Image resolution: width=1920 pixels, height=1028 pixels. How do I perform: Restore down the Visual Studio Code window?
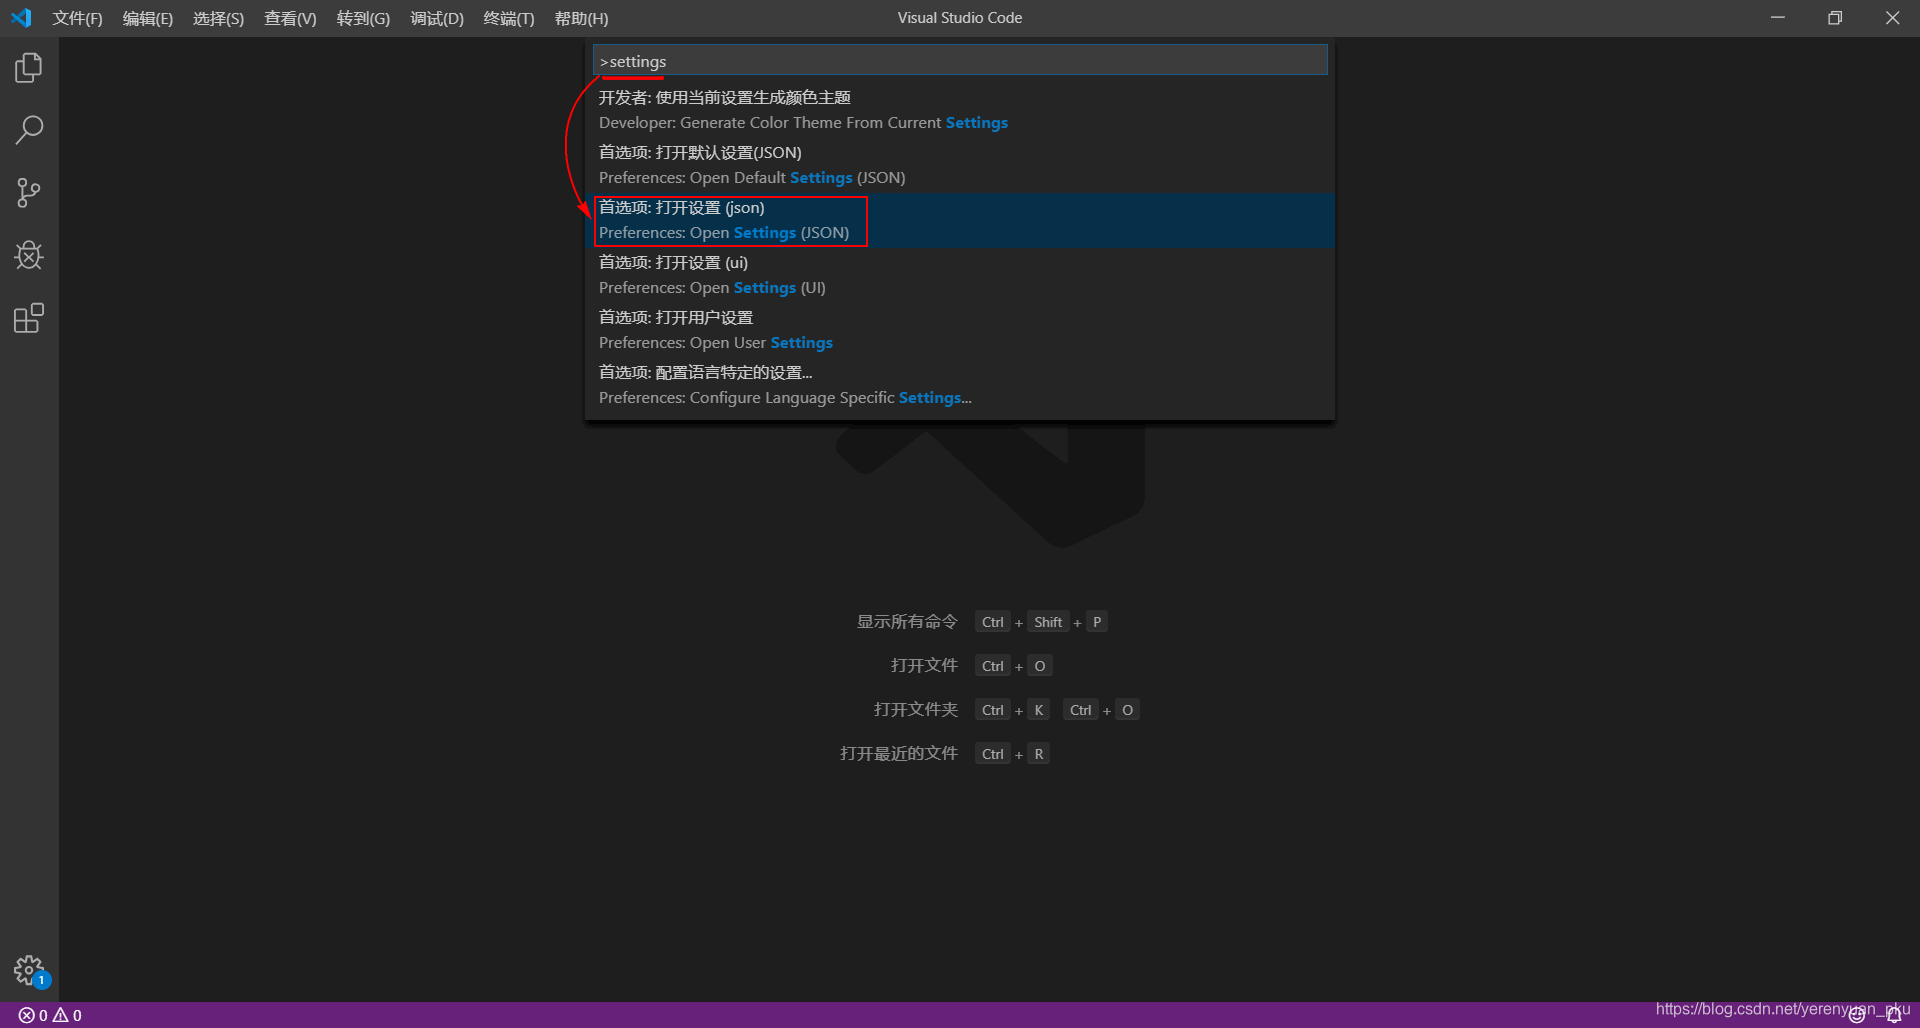click(x=1835, y=18)
